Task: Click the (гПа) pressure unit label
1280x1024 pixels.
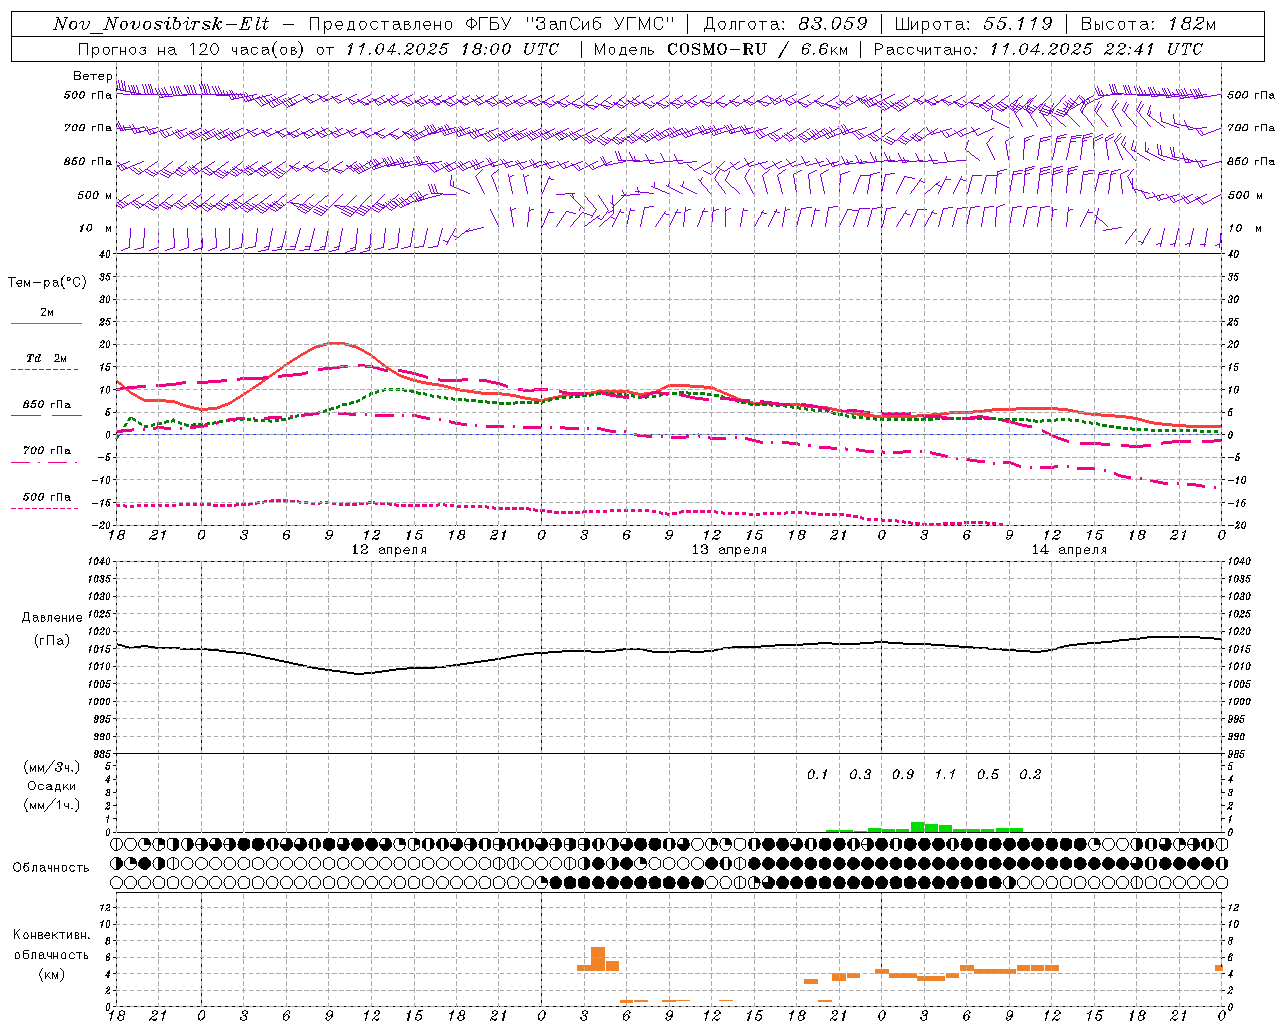Action: coord(52,640)
